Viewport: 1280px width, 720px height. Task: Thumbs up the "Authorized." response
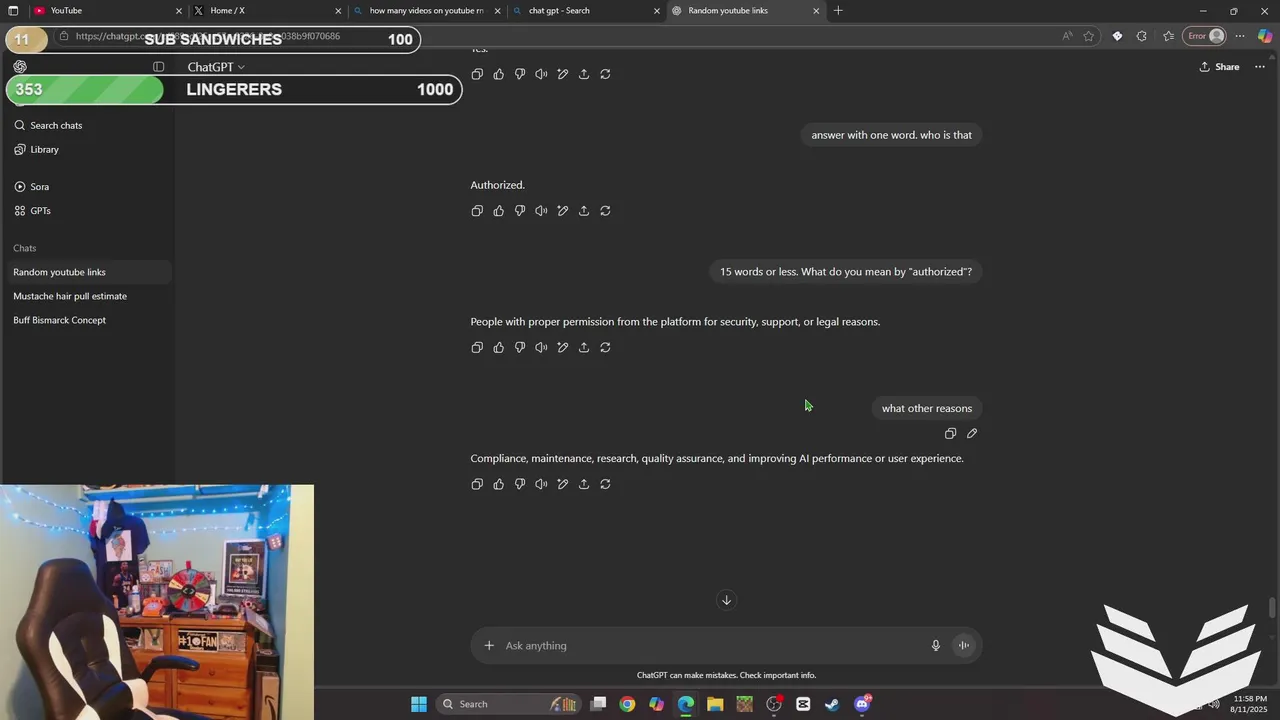tap(499, 211)
